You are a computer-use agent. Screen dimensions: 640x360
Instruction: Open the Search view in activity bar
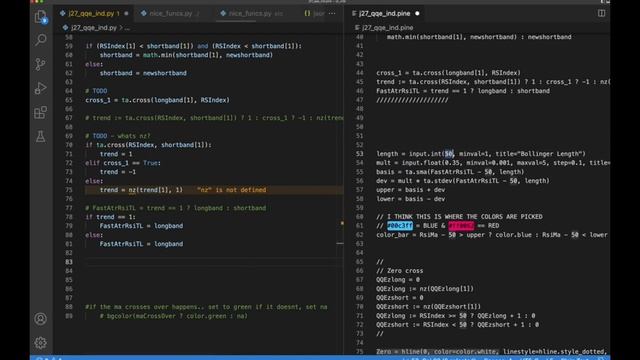pyautogui.click(x=40, y=40)
